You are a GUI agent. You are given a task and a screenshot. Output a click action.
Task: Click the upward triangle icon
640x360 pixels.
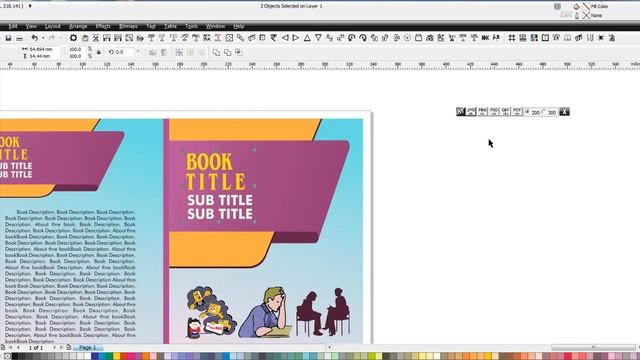(307, 38)
